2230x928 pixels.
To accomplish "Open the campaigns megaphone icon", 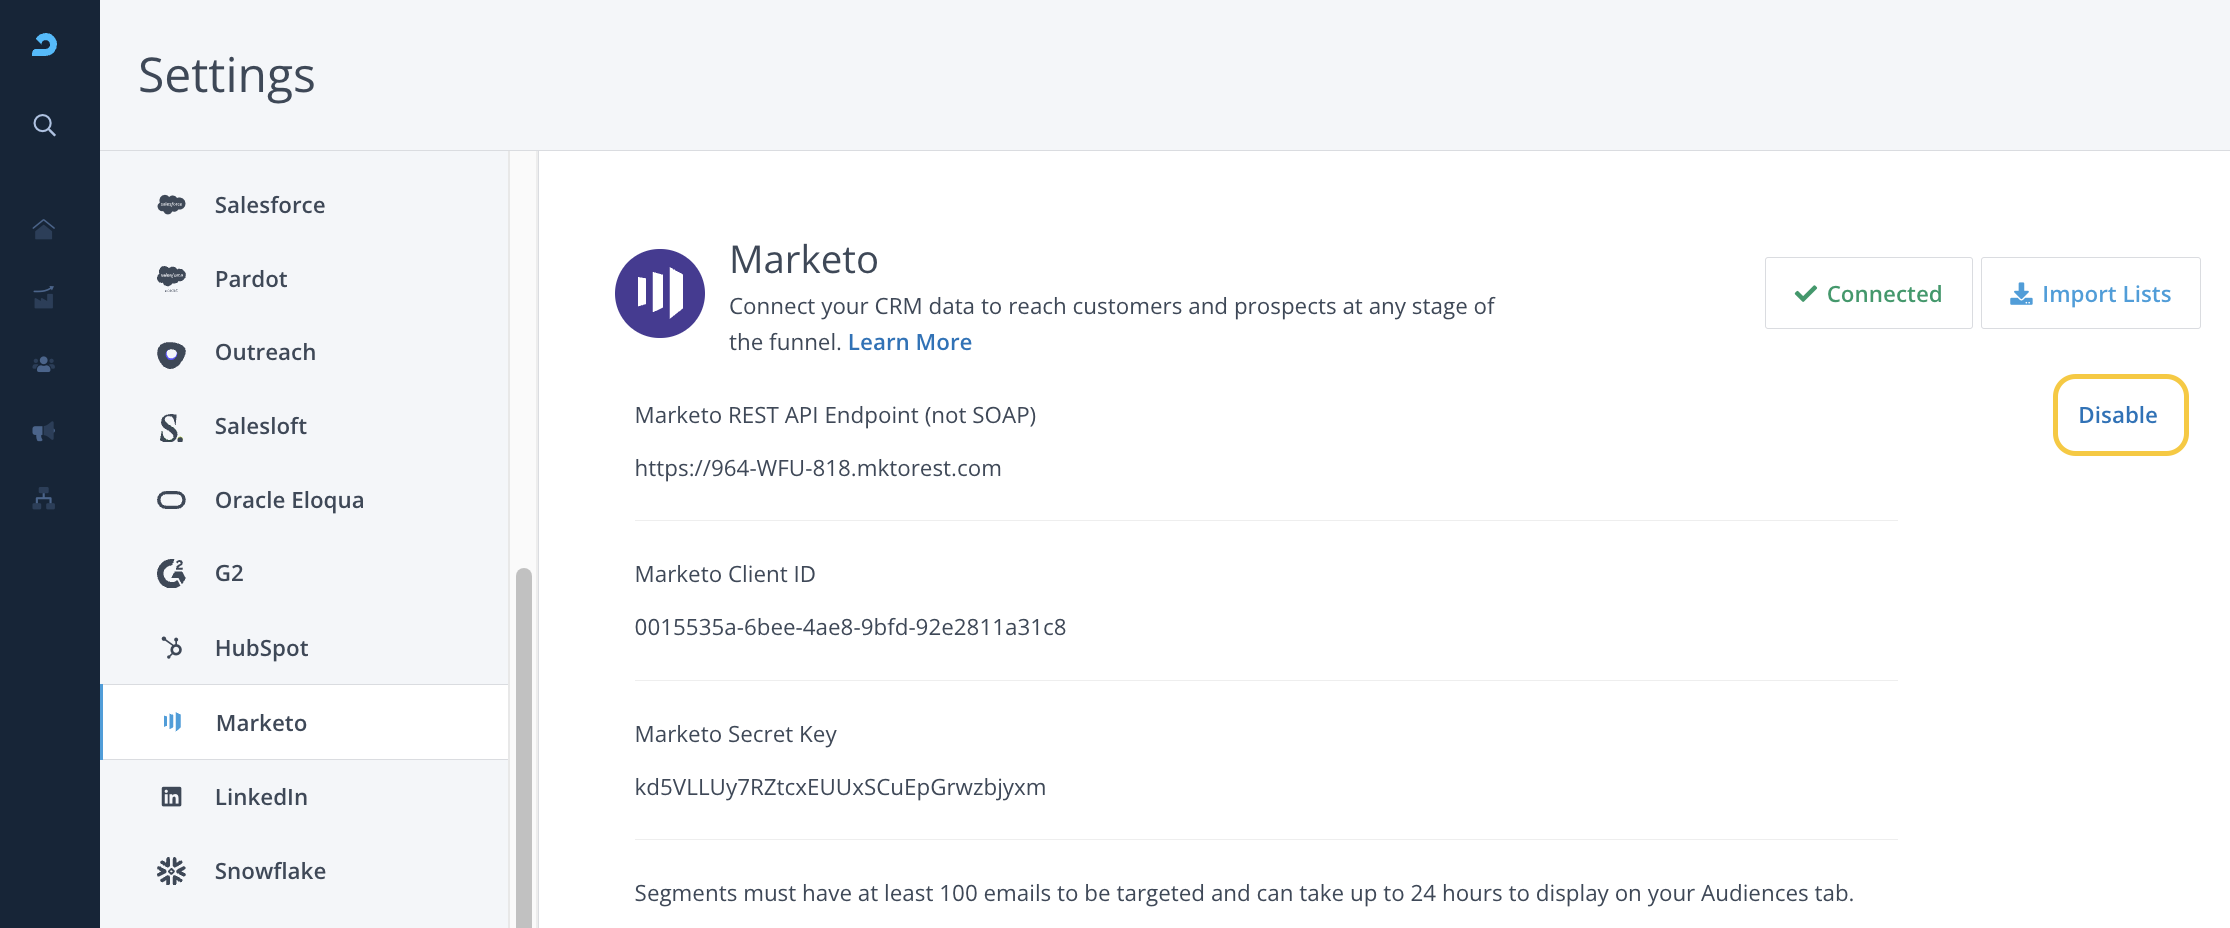I will click(44, 431).
